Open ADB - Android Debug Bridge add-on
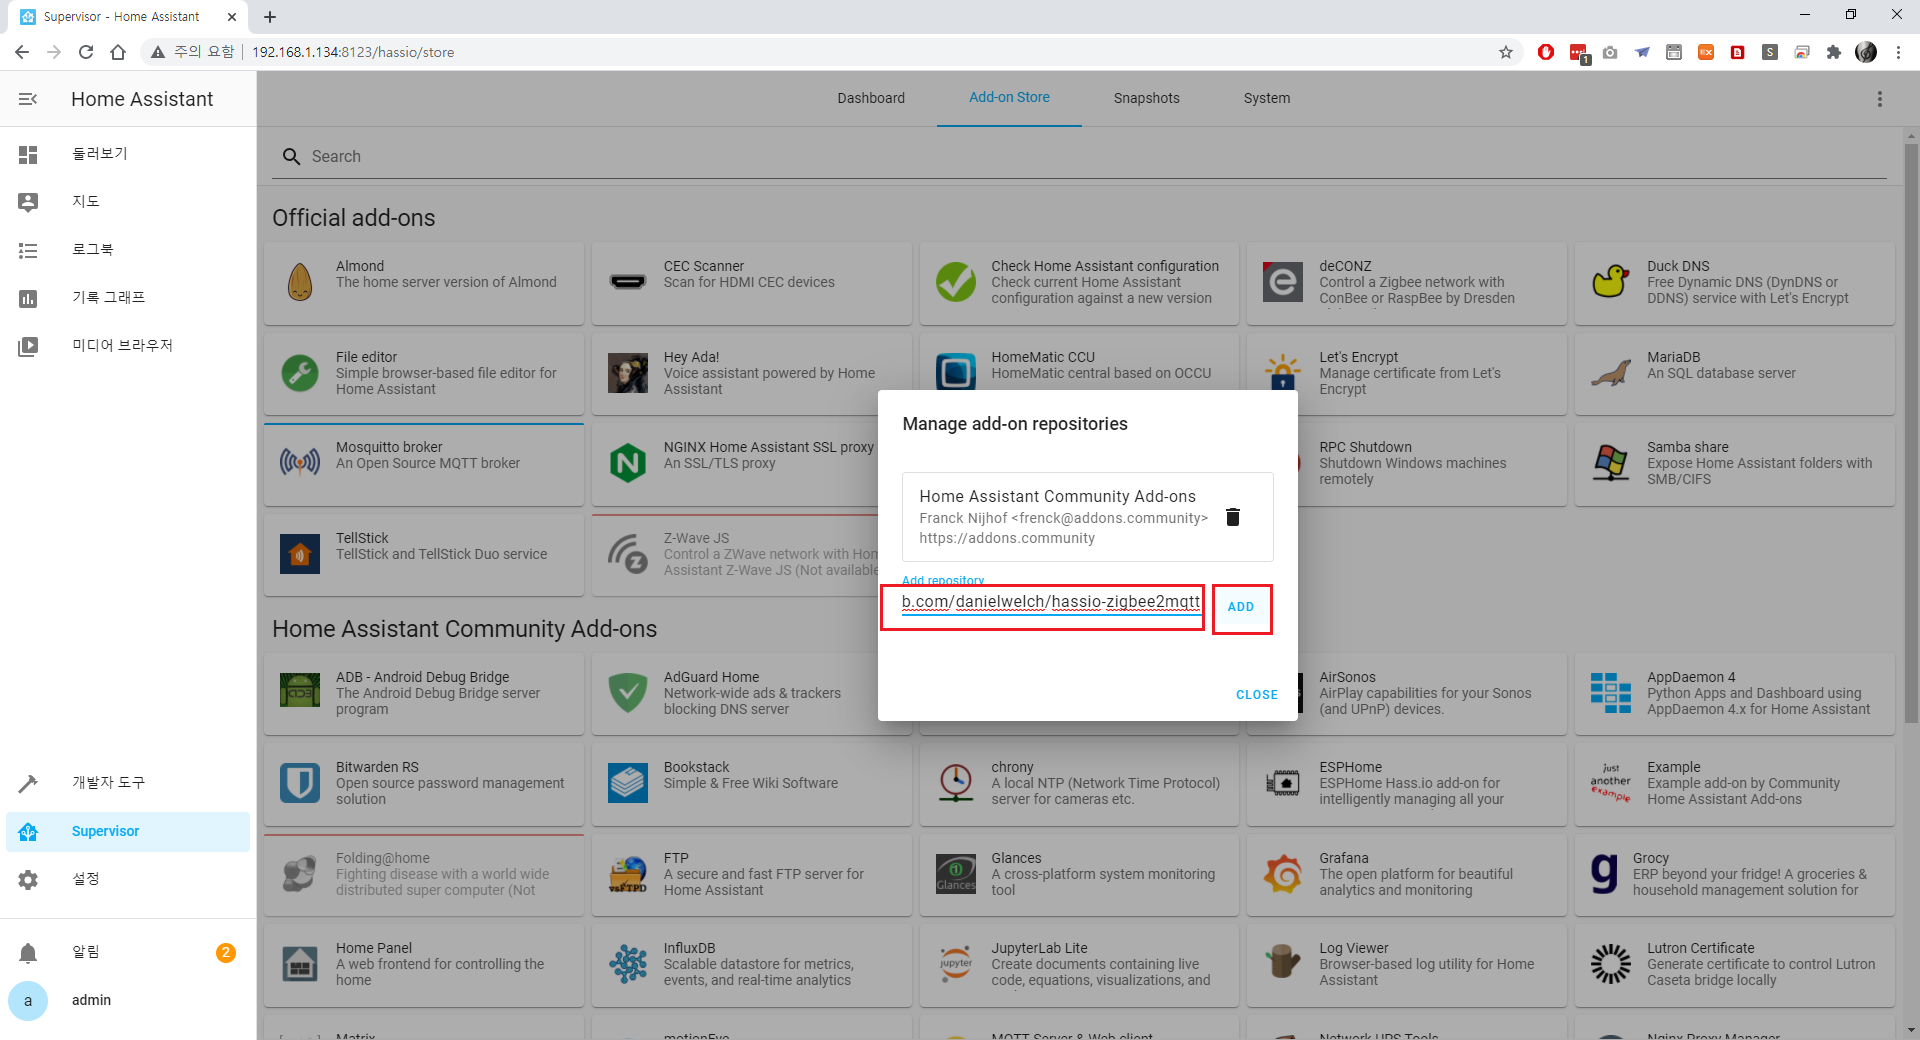This screenshot has height=1040, width=1920. click(424, 694)
